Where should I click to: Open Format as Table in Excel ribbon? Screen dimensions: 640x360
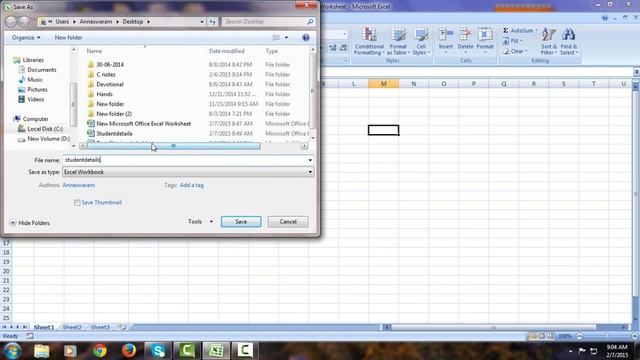click(x=398, y=41)
